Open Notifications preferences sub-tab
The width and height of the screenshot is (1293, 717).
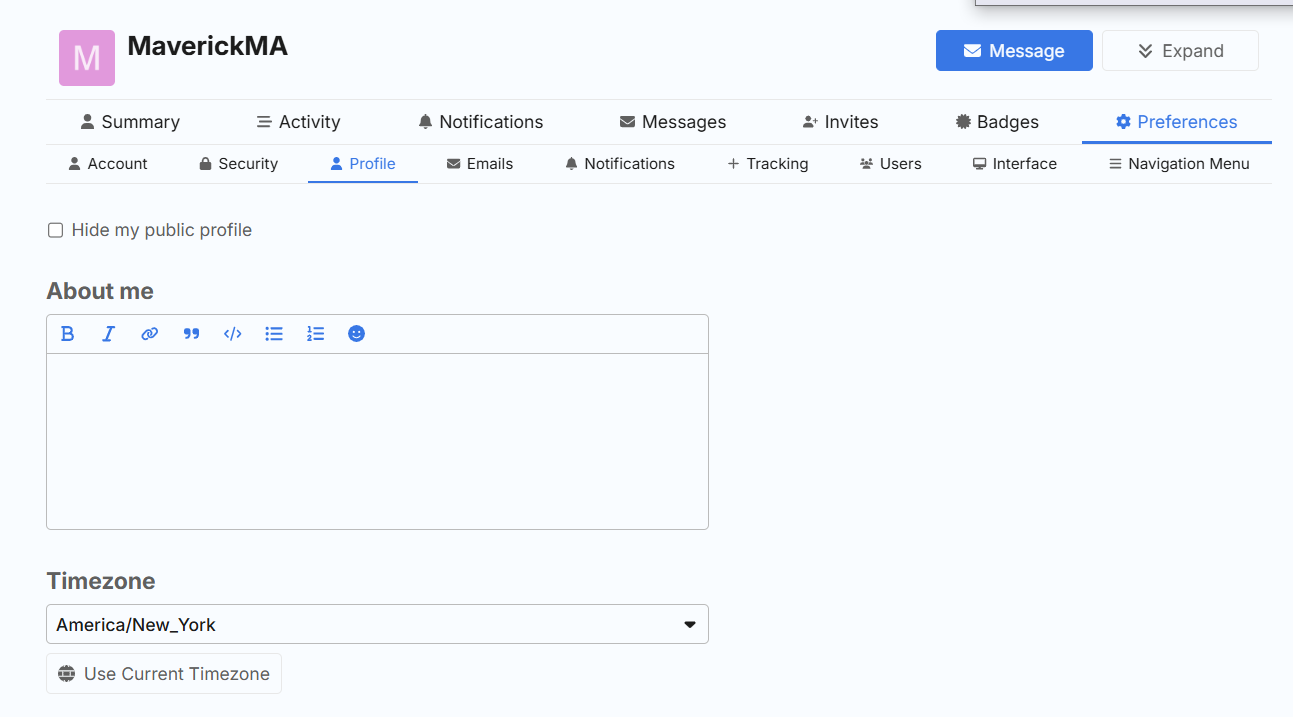coord(620,164)
